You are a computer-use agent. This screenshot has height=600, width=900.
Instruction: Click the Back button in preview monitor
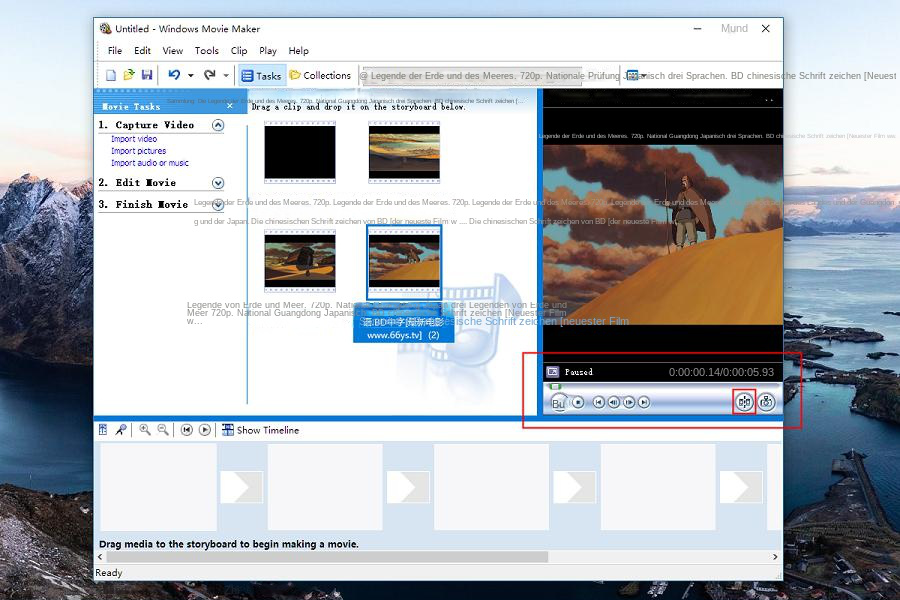click(x=598, y=402)
